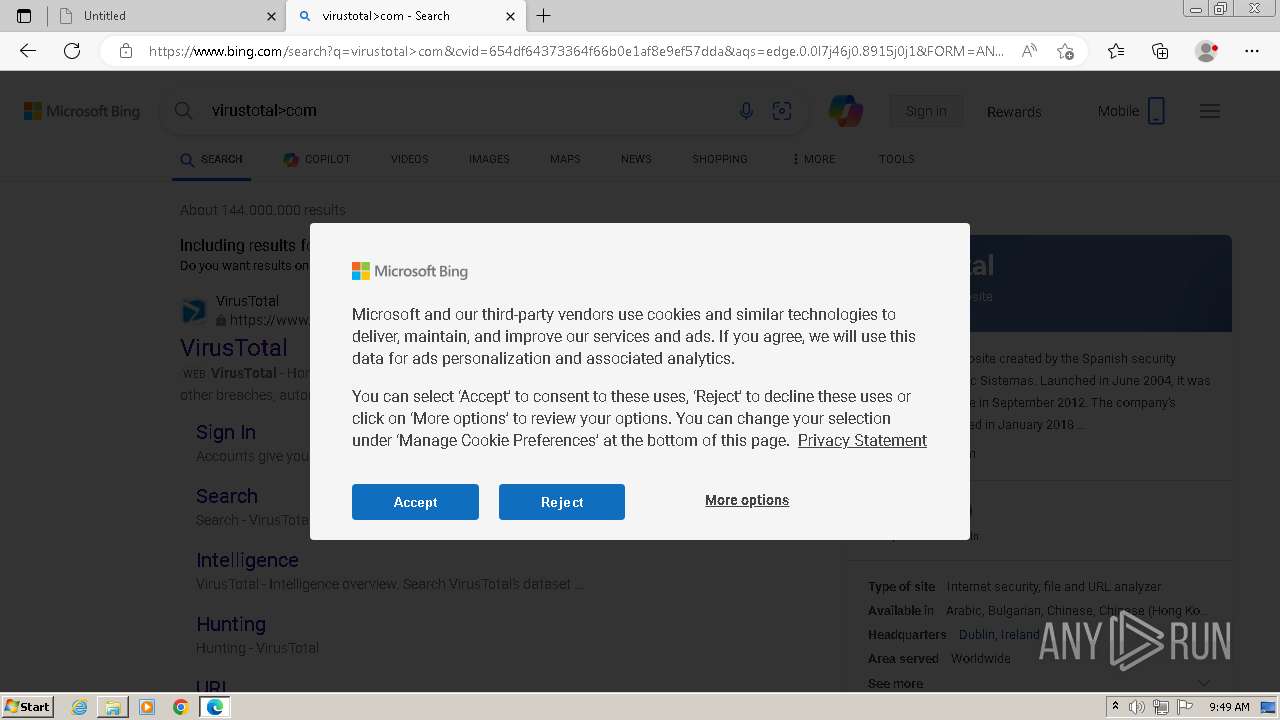1280x720 pixels.
Task: Accept the cookie consent
Action: (x=415, y=502)
